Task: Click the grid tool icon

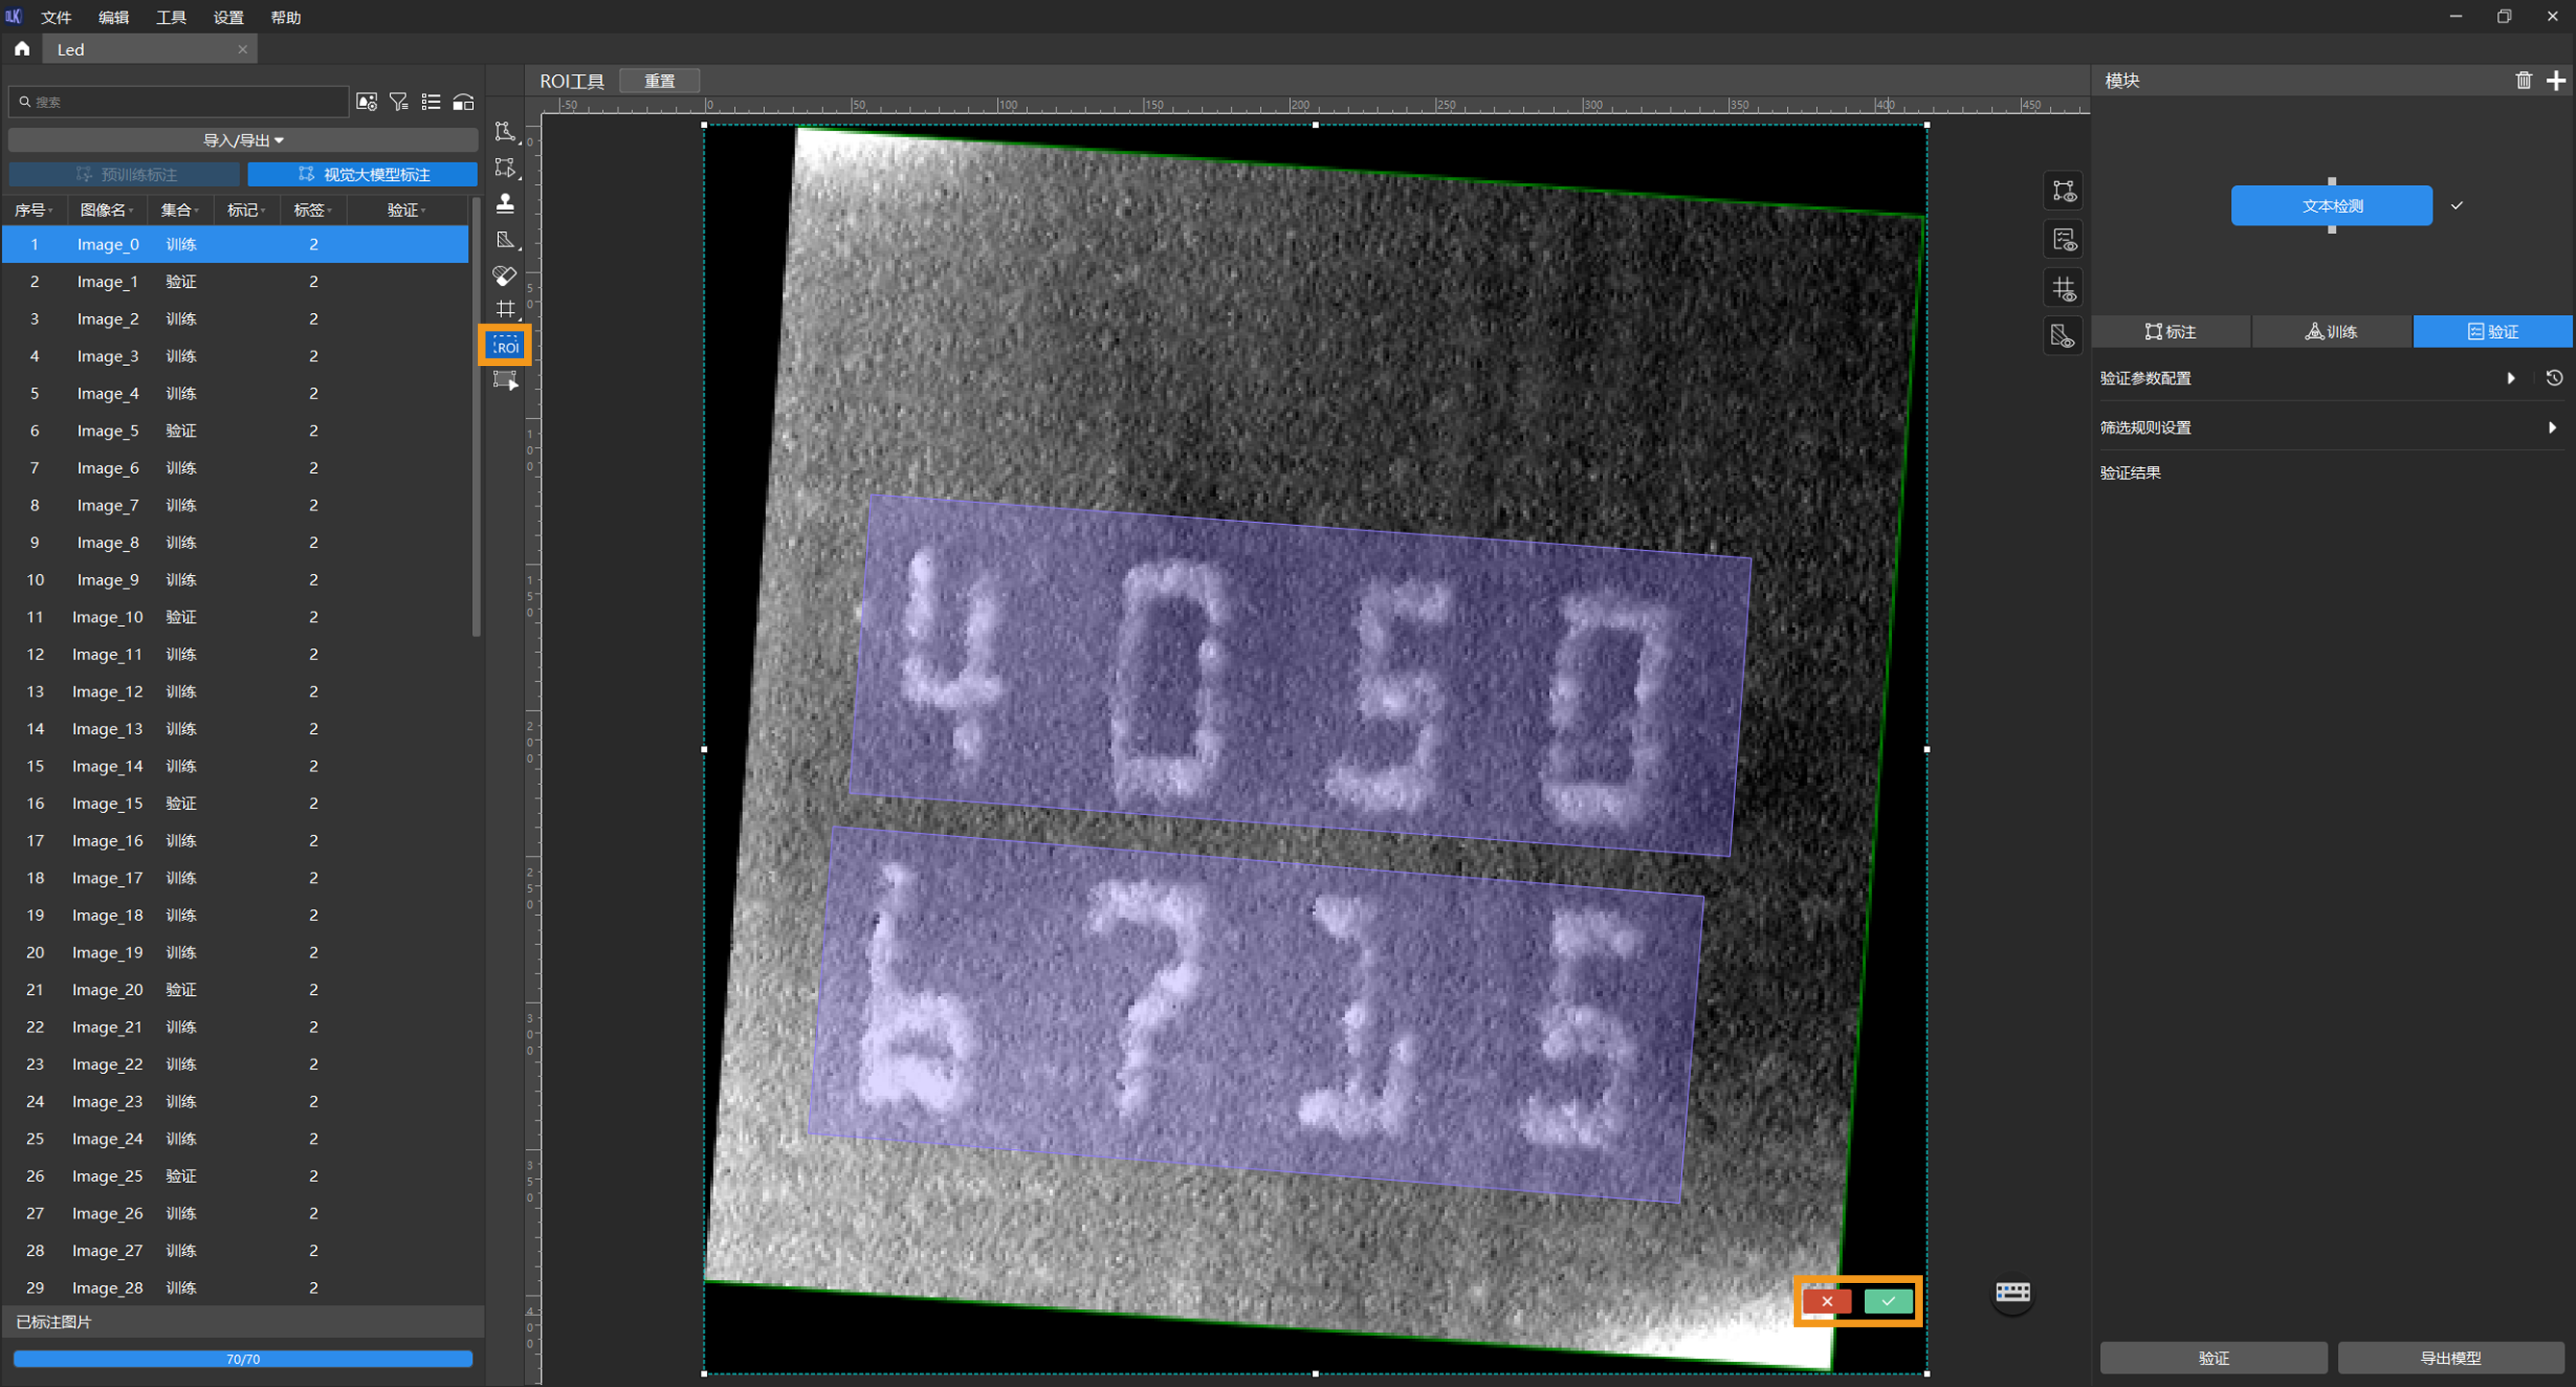Action: coord(505,309)
